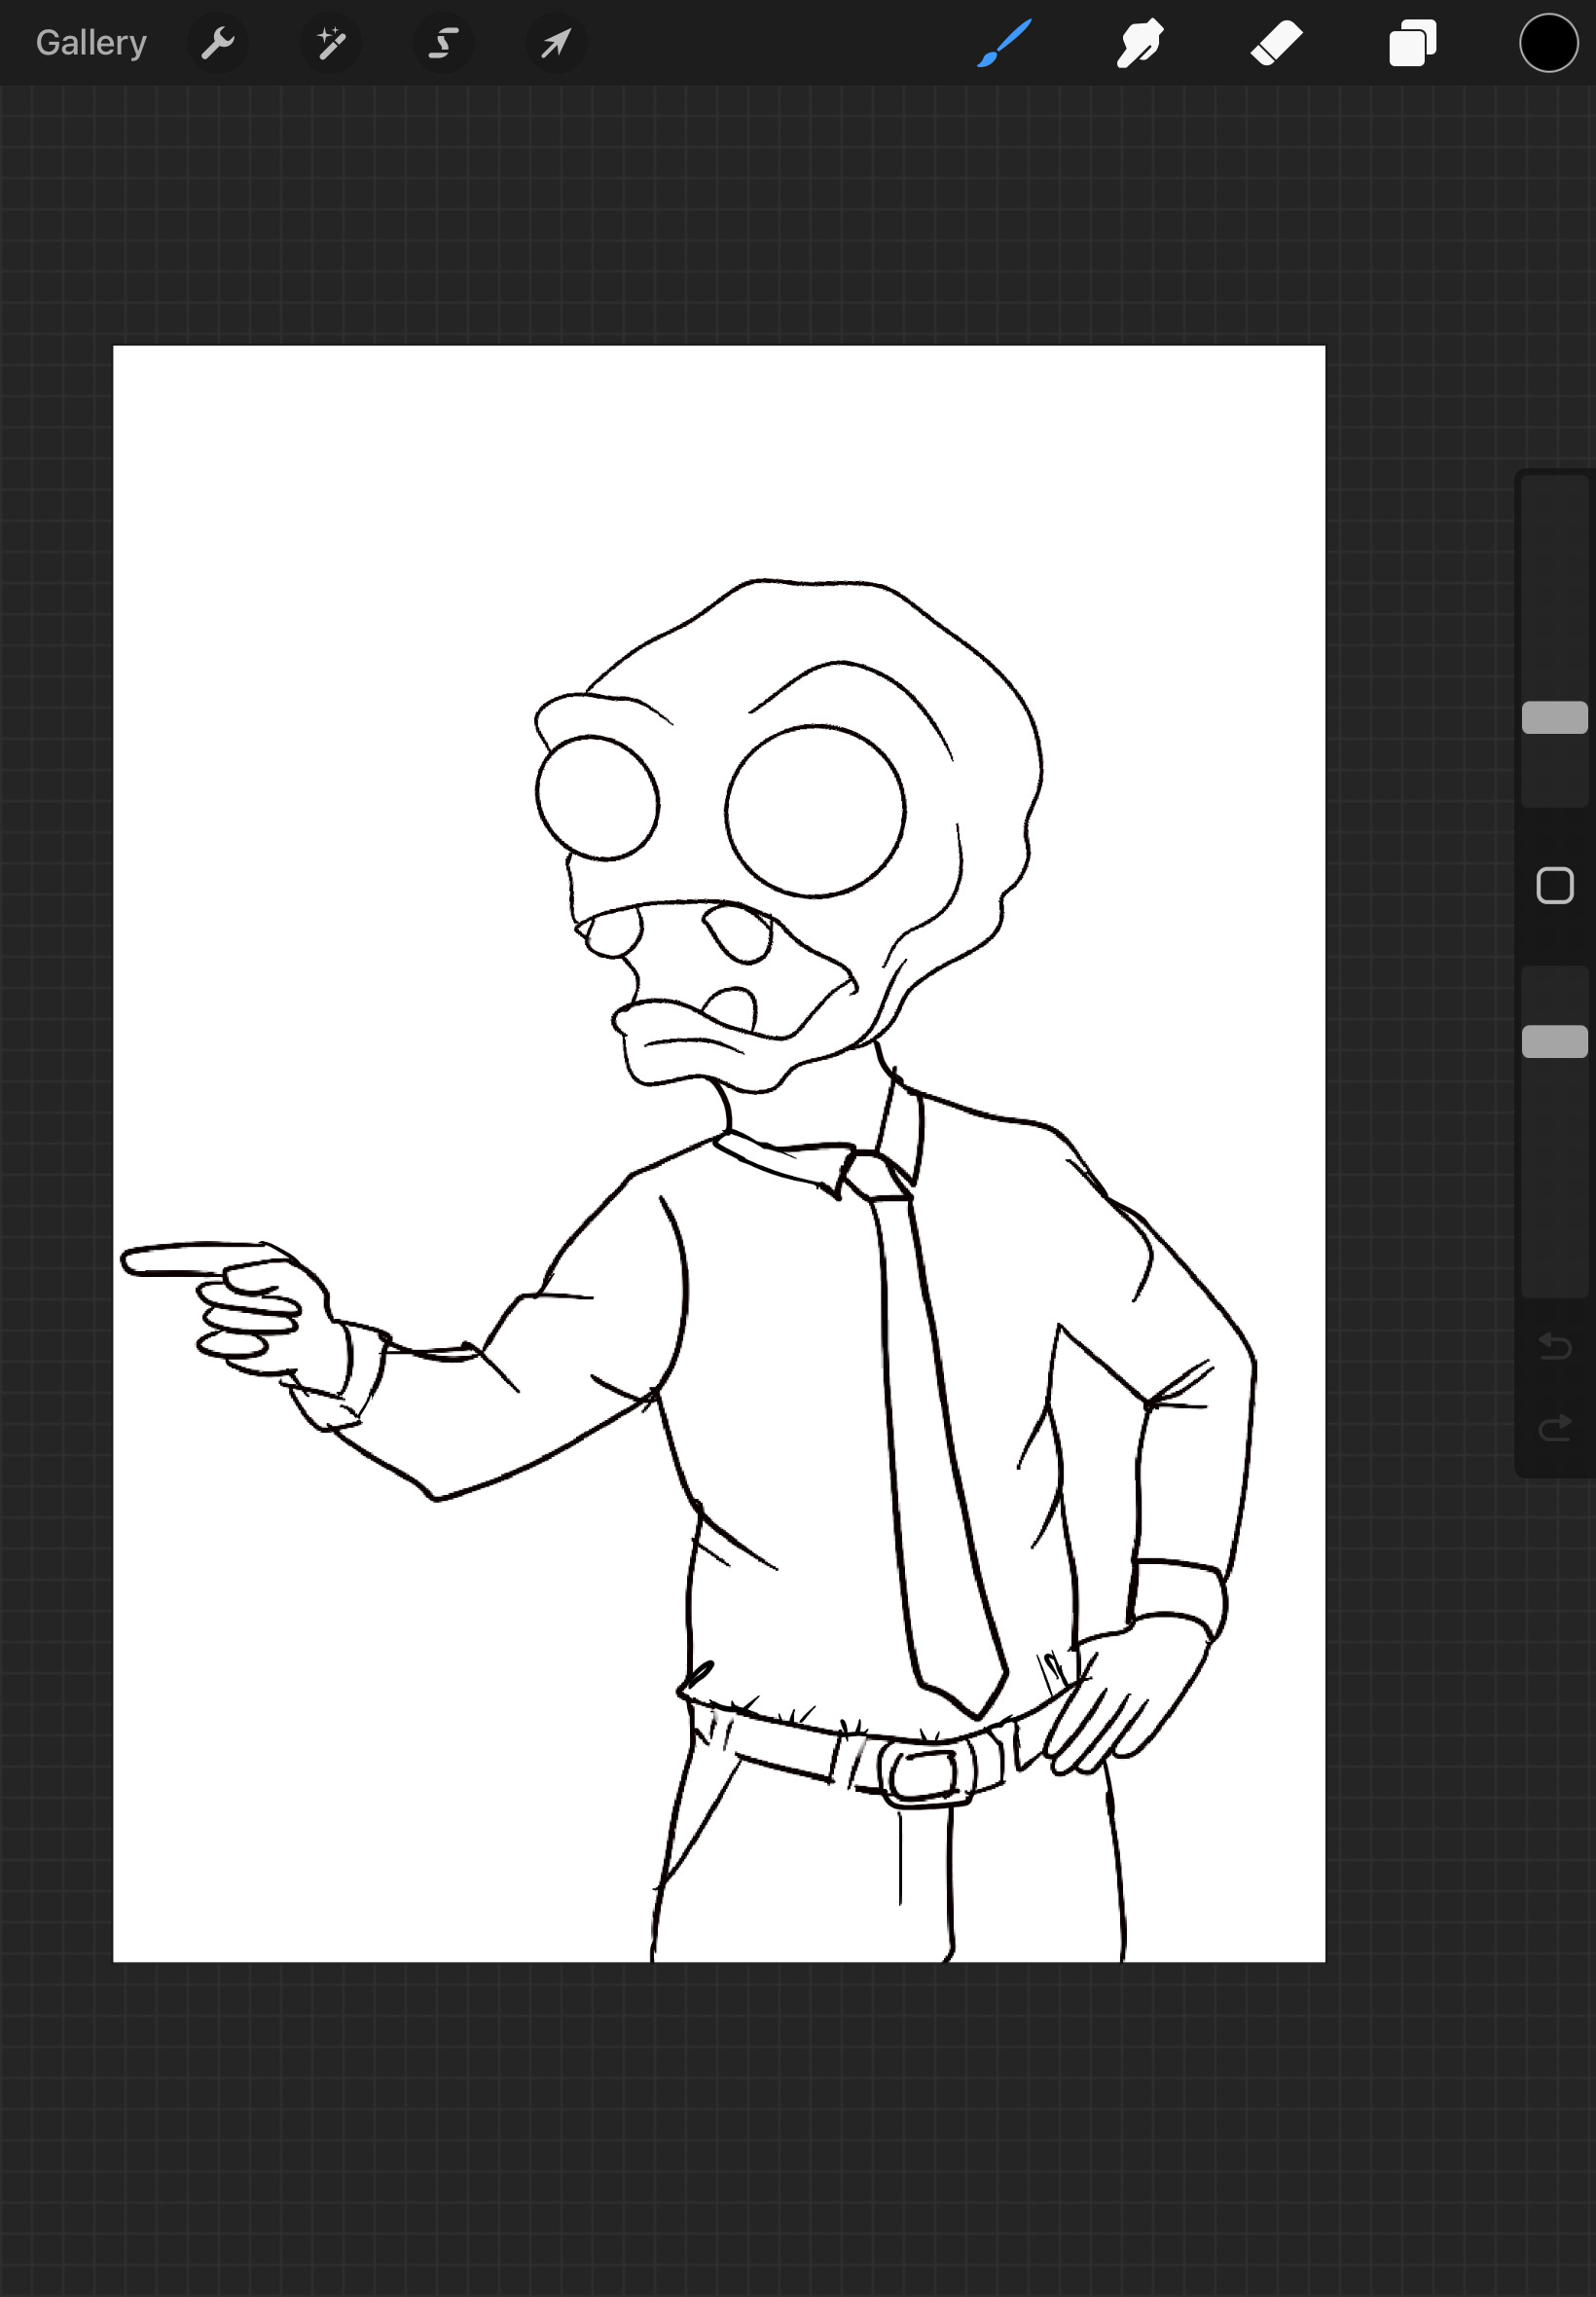Select the Eraser tool
The height and width of the screenshot is (2297, 1596).
[x=1276, y=43]
